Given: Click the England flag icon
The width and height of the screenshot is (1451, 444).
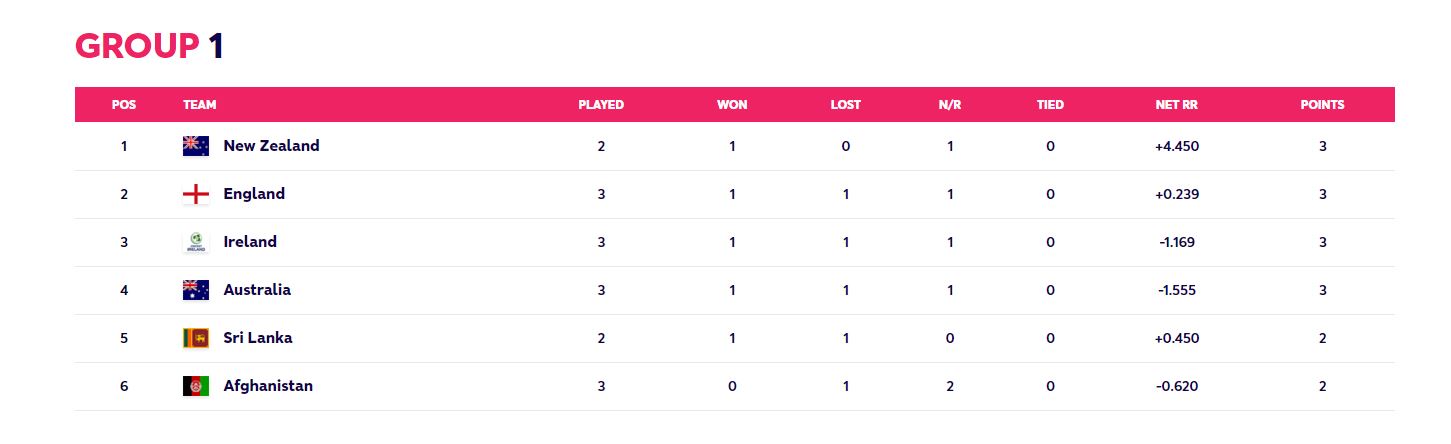Looking at the screenshot, I should tap(196, 194).
